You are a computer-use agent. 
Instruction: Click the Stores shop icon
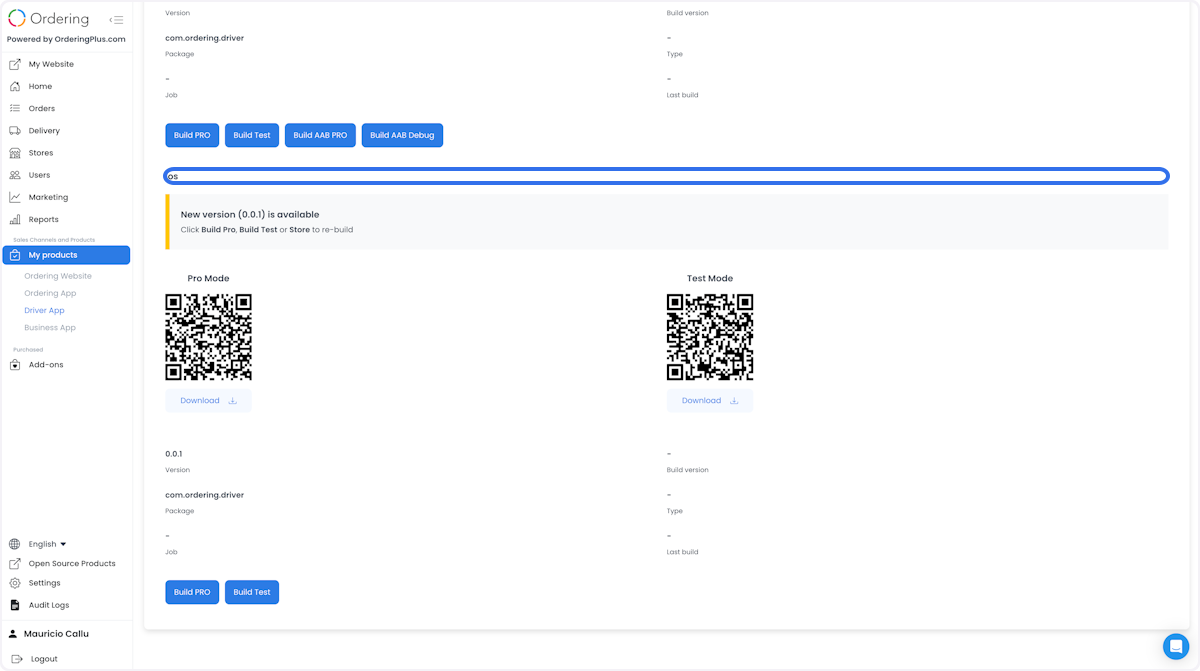coord(15,153)
